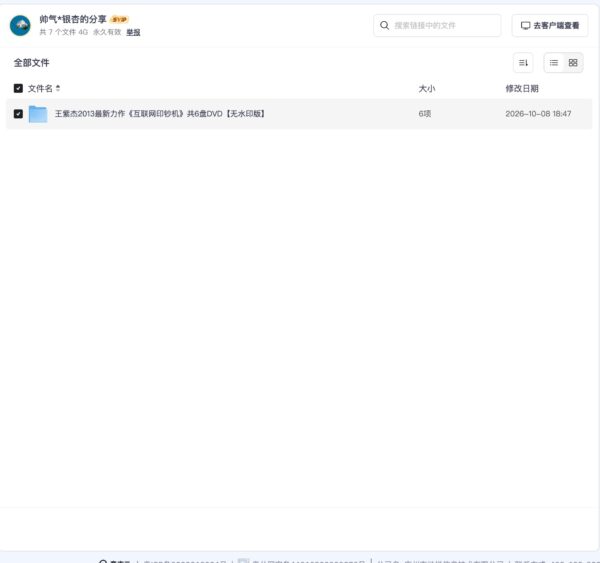Click the monitor icon in 去客户端查看
Image resolution: width=600 pixels, height=563 pixels.
(525, 26)
